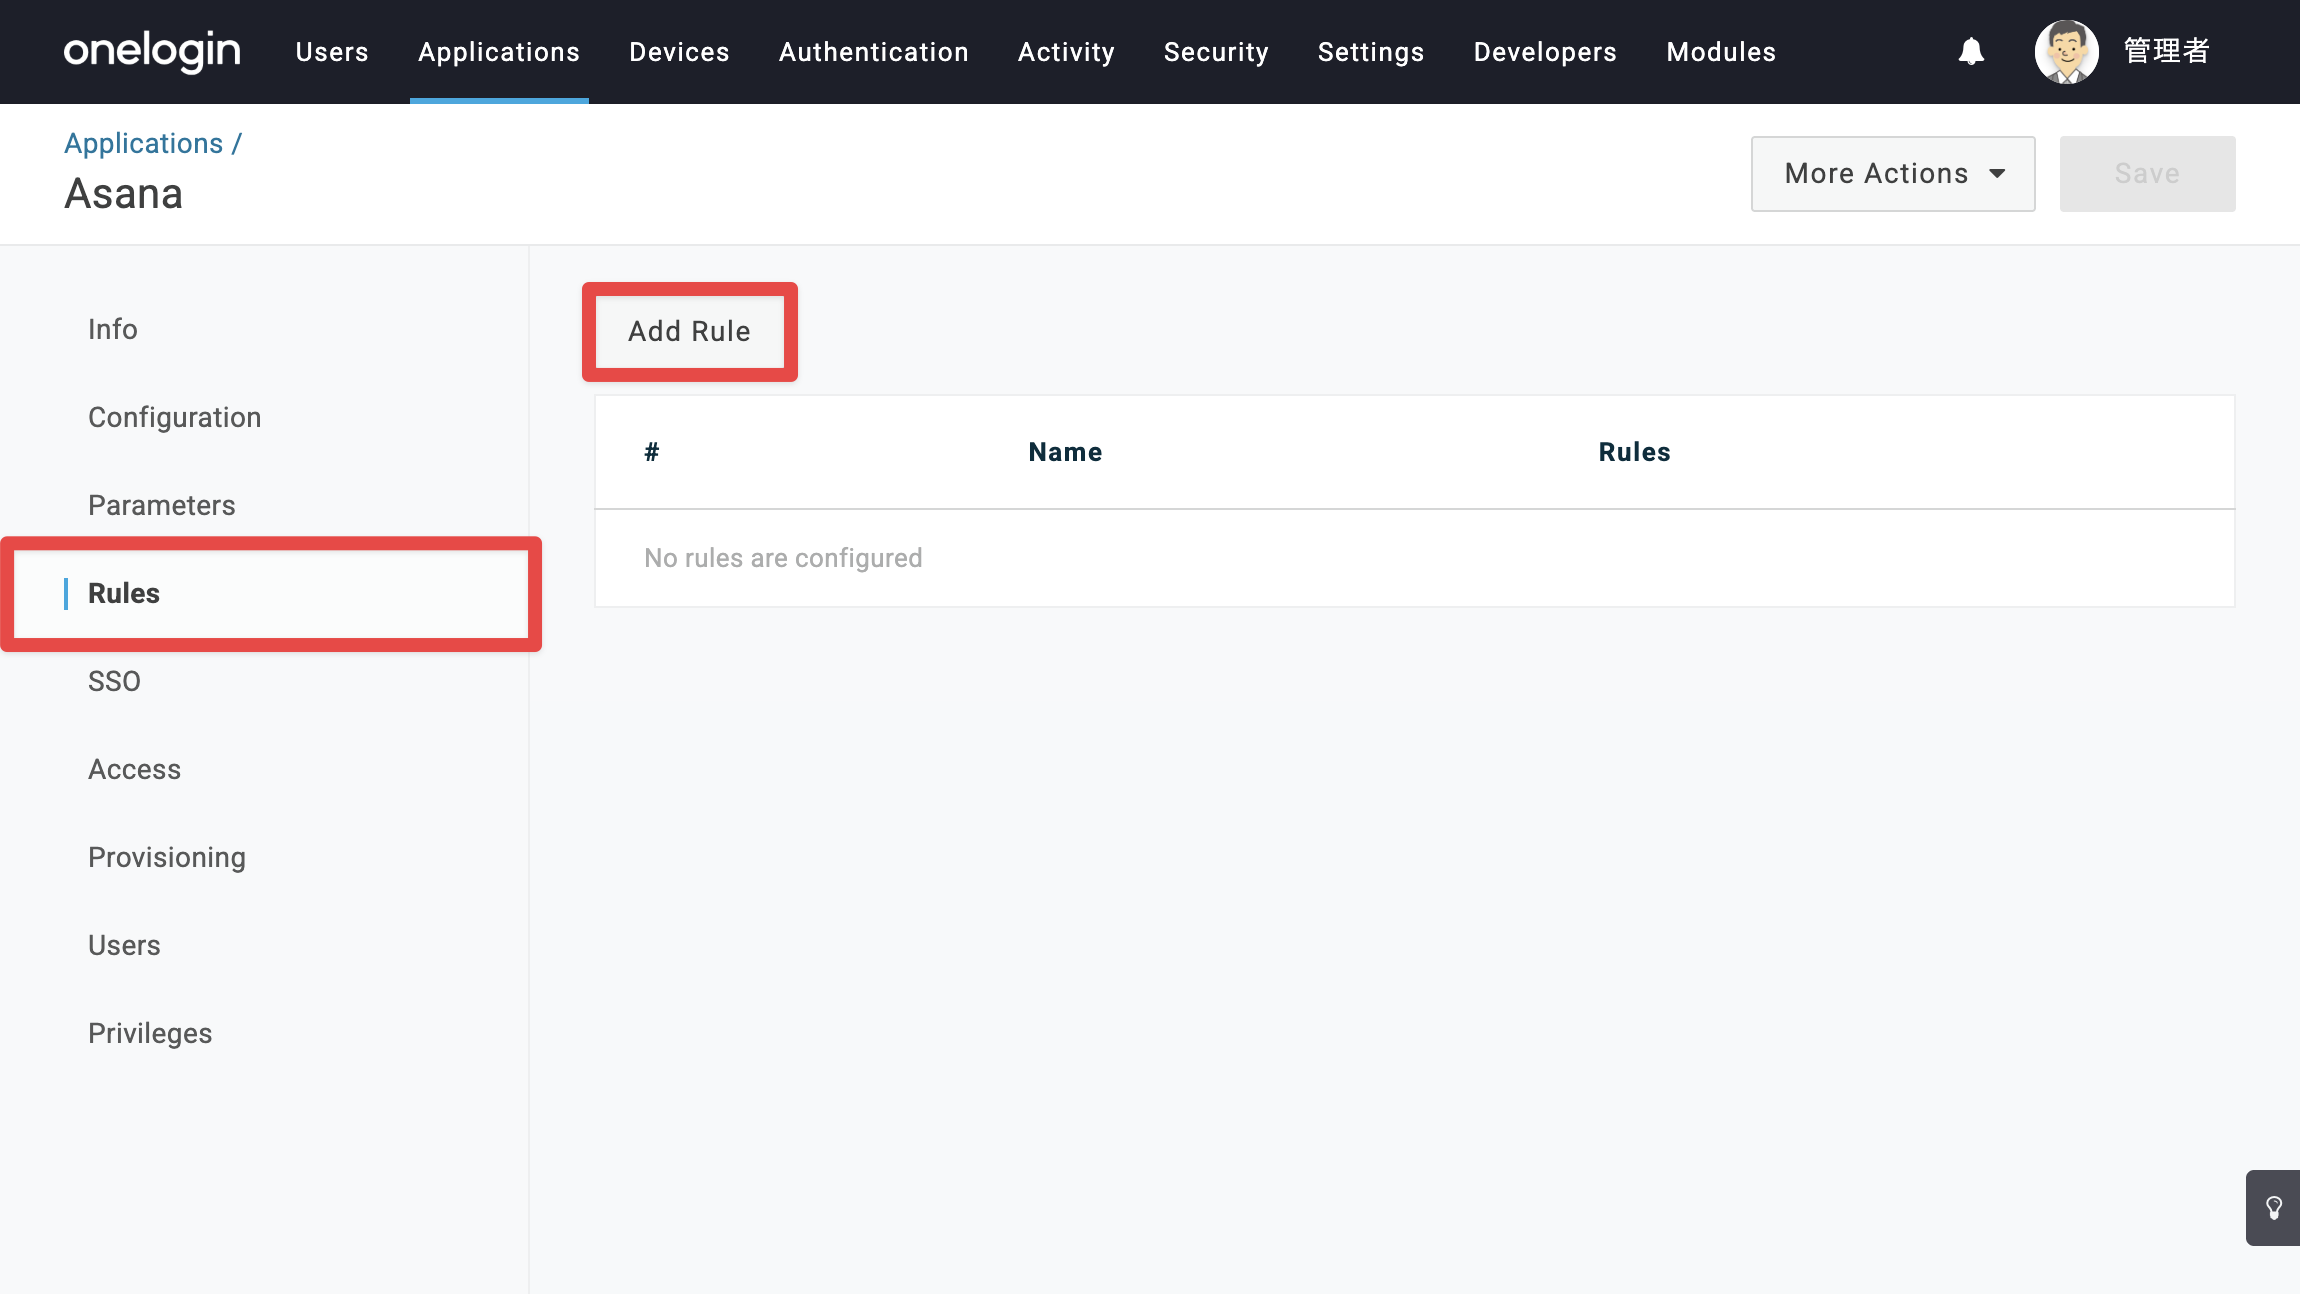Viewport: 2300px width, 1294px height.
Task: Open the notifications bell
Action: click(x=1971, y=51)
